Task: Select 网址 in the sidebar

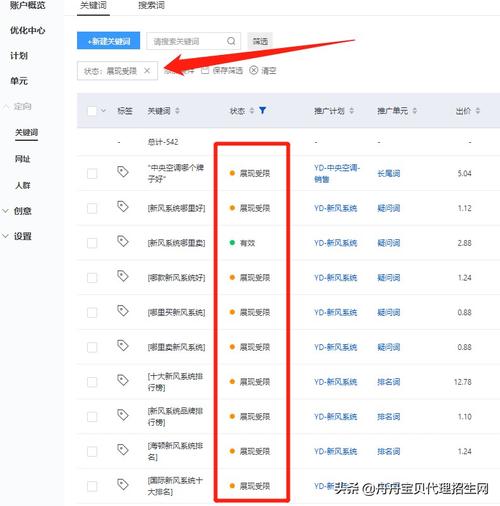Action: 23,159
